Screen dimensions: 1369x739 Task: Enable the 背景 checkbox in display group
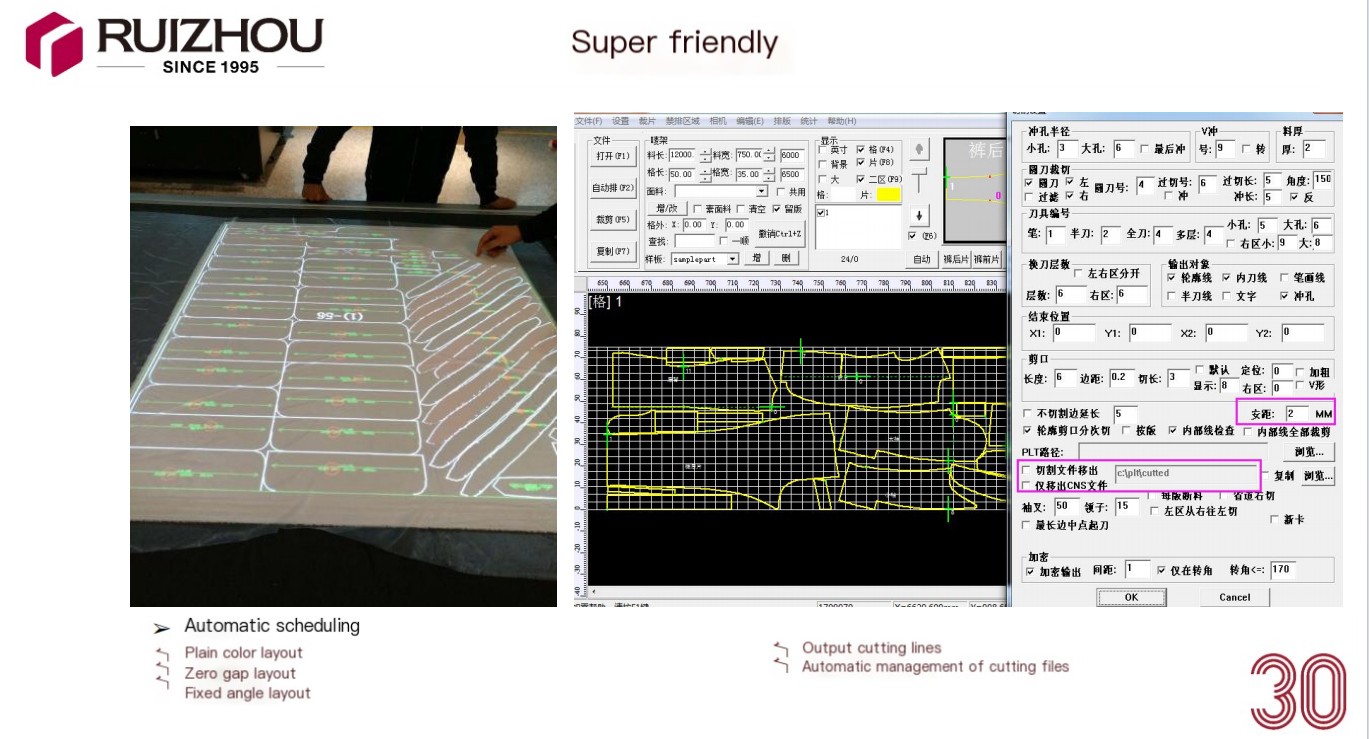(x=823, y=164)
